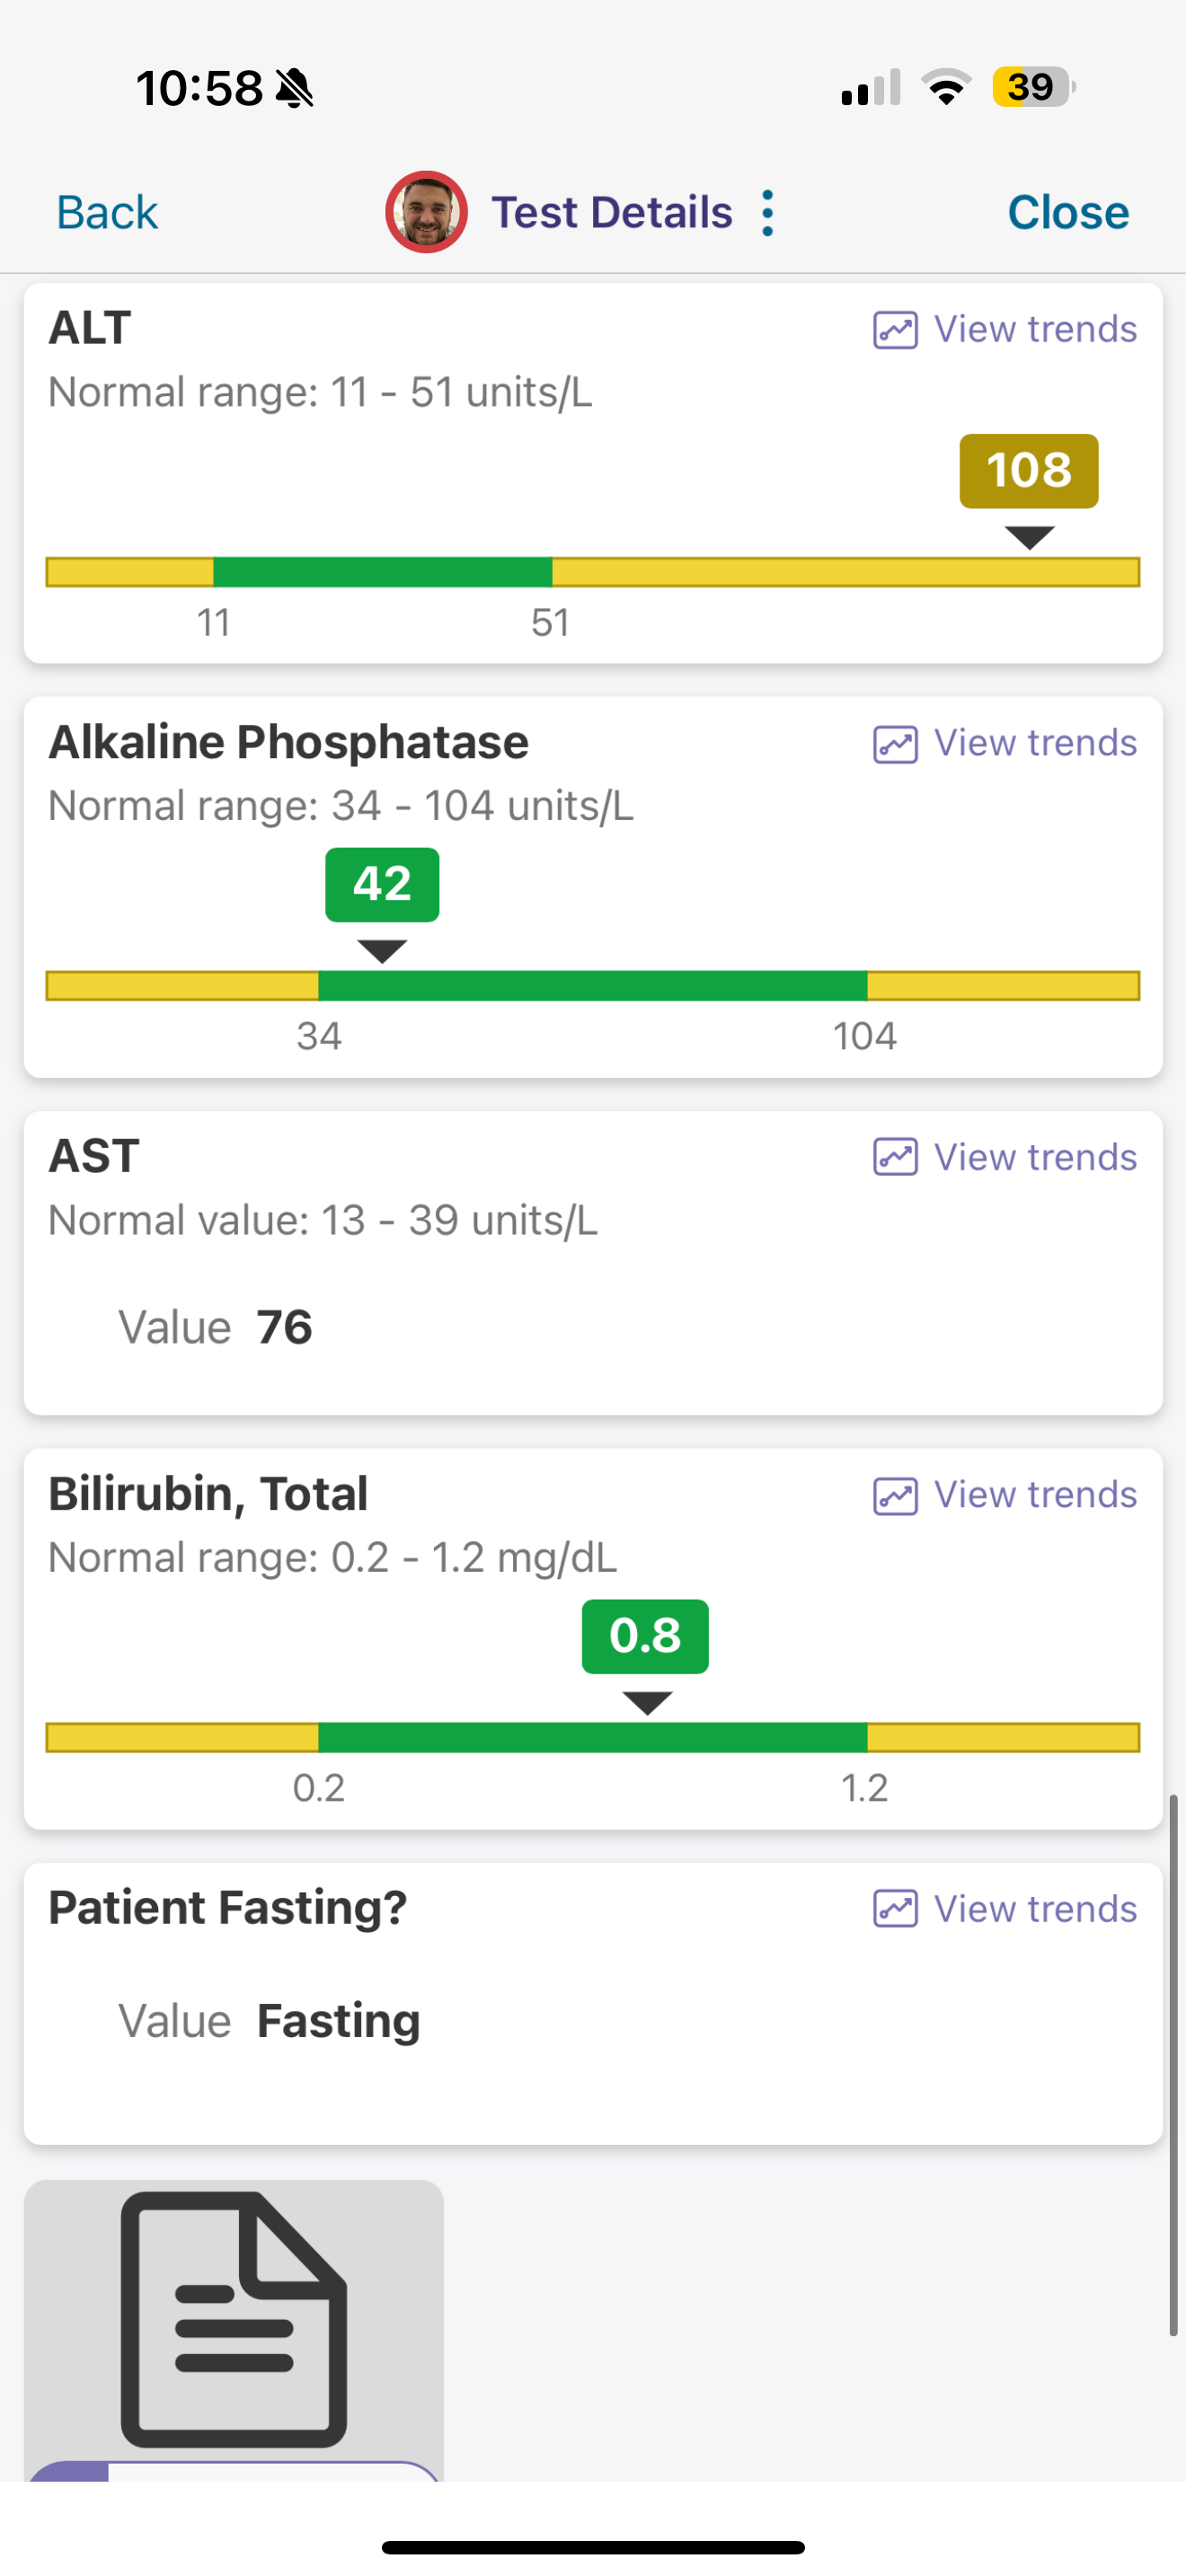
Task: Tap the Alkaline Phosphatase 42 value badge
Action: 382,885
